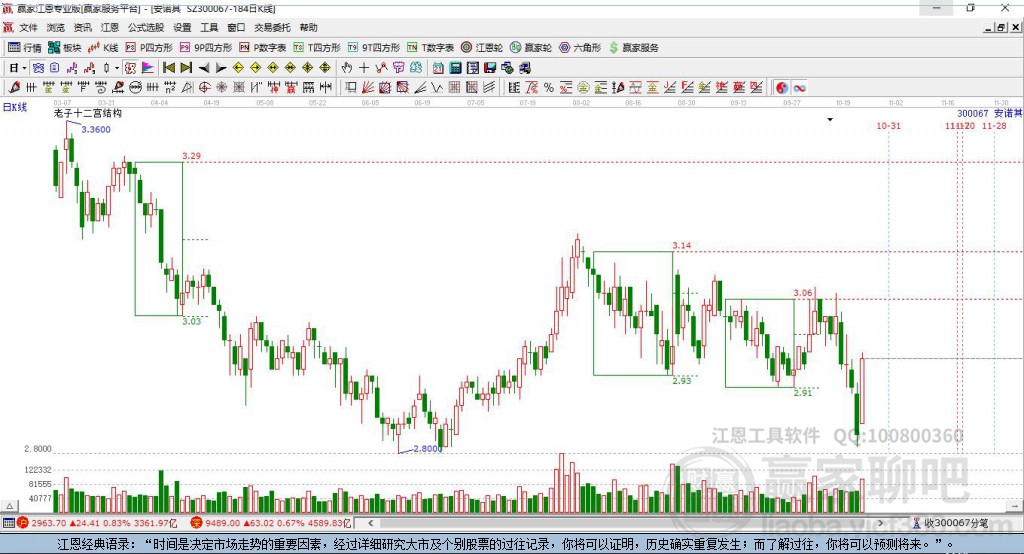Jump to last bar toolbar icon
Image resolution: width=1024 pixels, height=554 pixels.
point(186,68)
